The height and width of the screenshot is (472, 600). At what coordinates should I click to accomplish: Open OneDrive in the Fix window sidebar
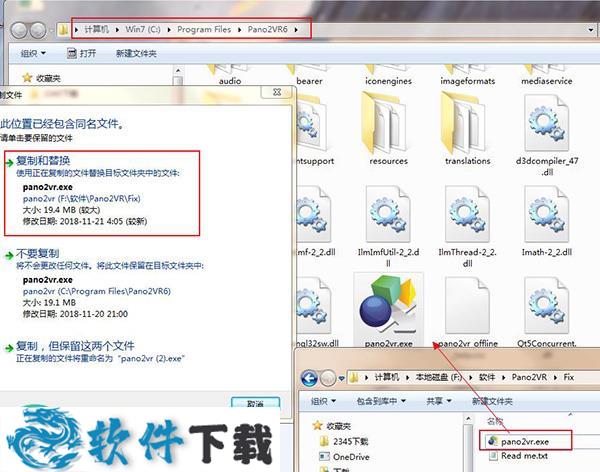344,457
